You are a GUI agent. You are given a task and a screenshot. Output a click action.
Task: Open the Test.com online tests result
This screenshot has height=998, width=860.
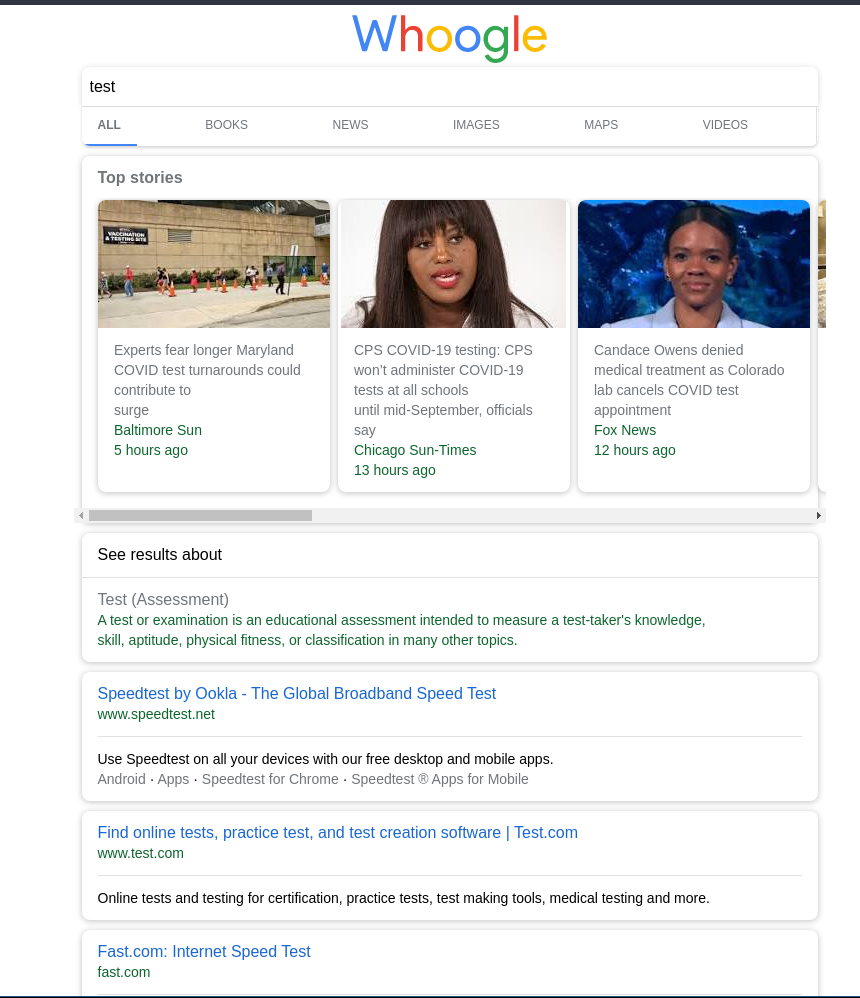coord(337,833)
